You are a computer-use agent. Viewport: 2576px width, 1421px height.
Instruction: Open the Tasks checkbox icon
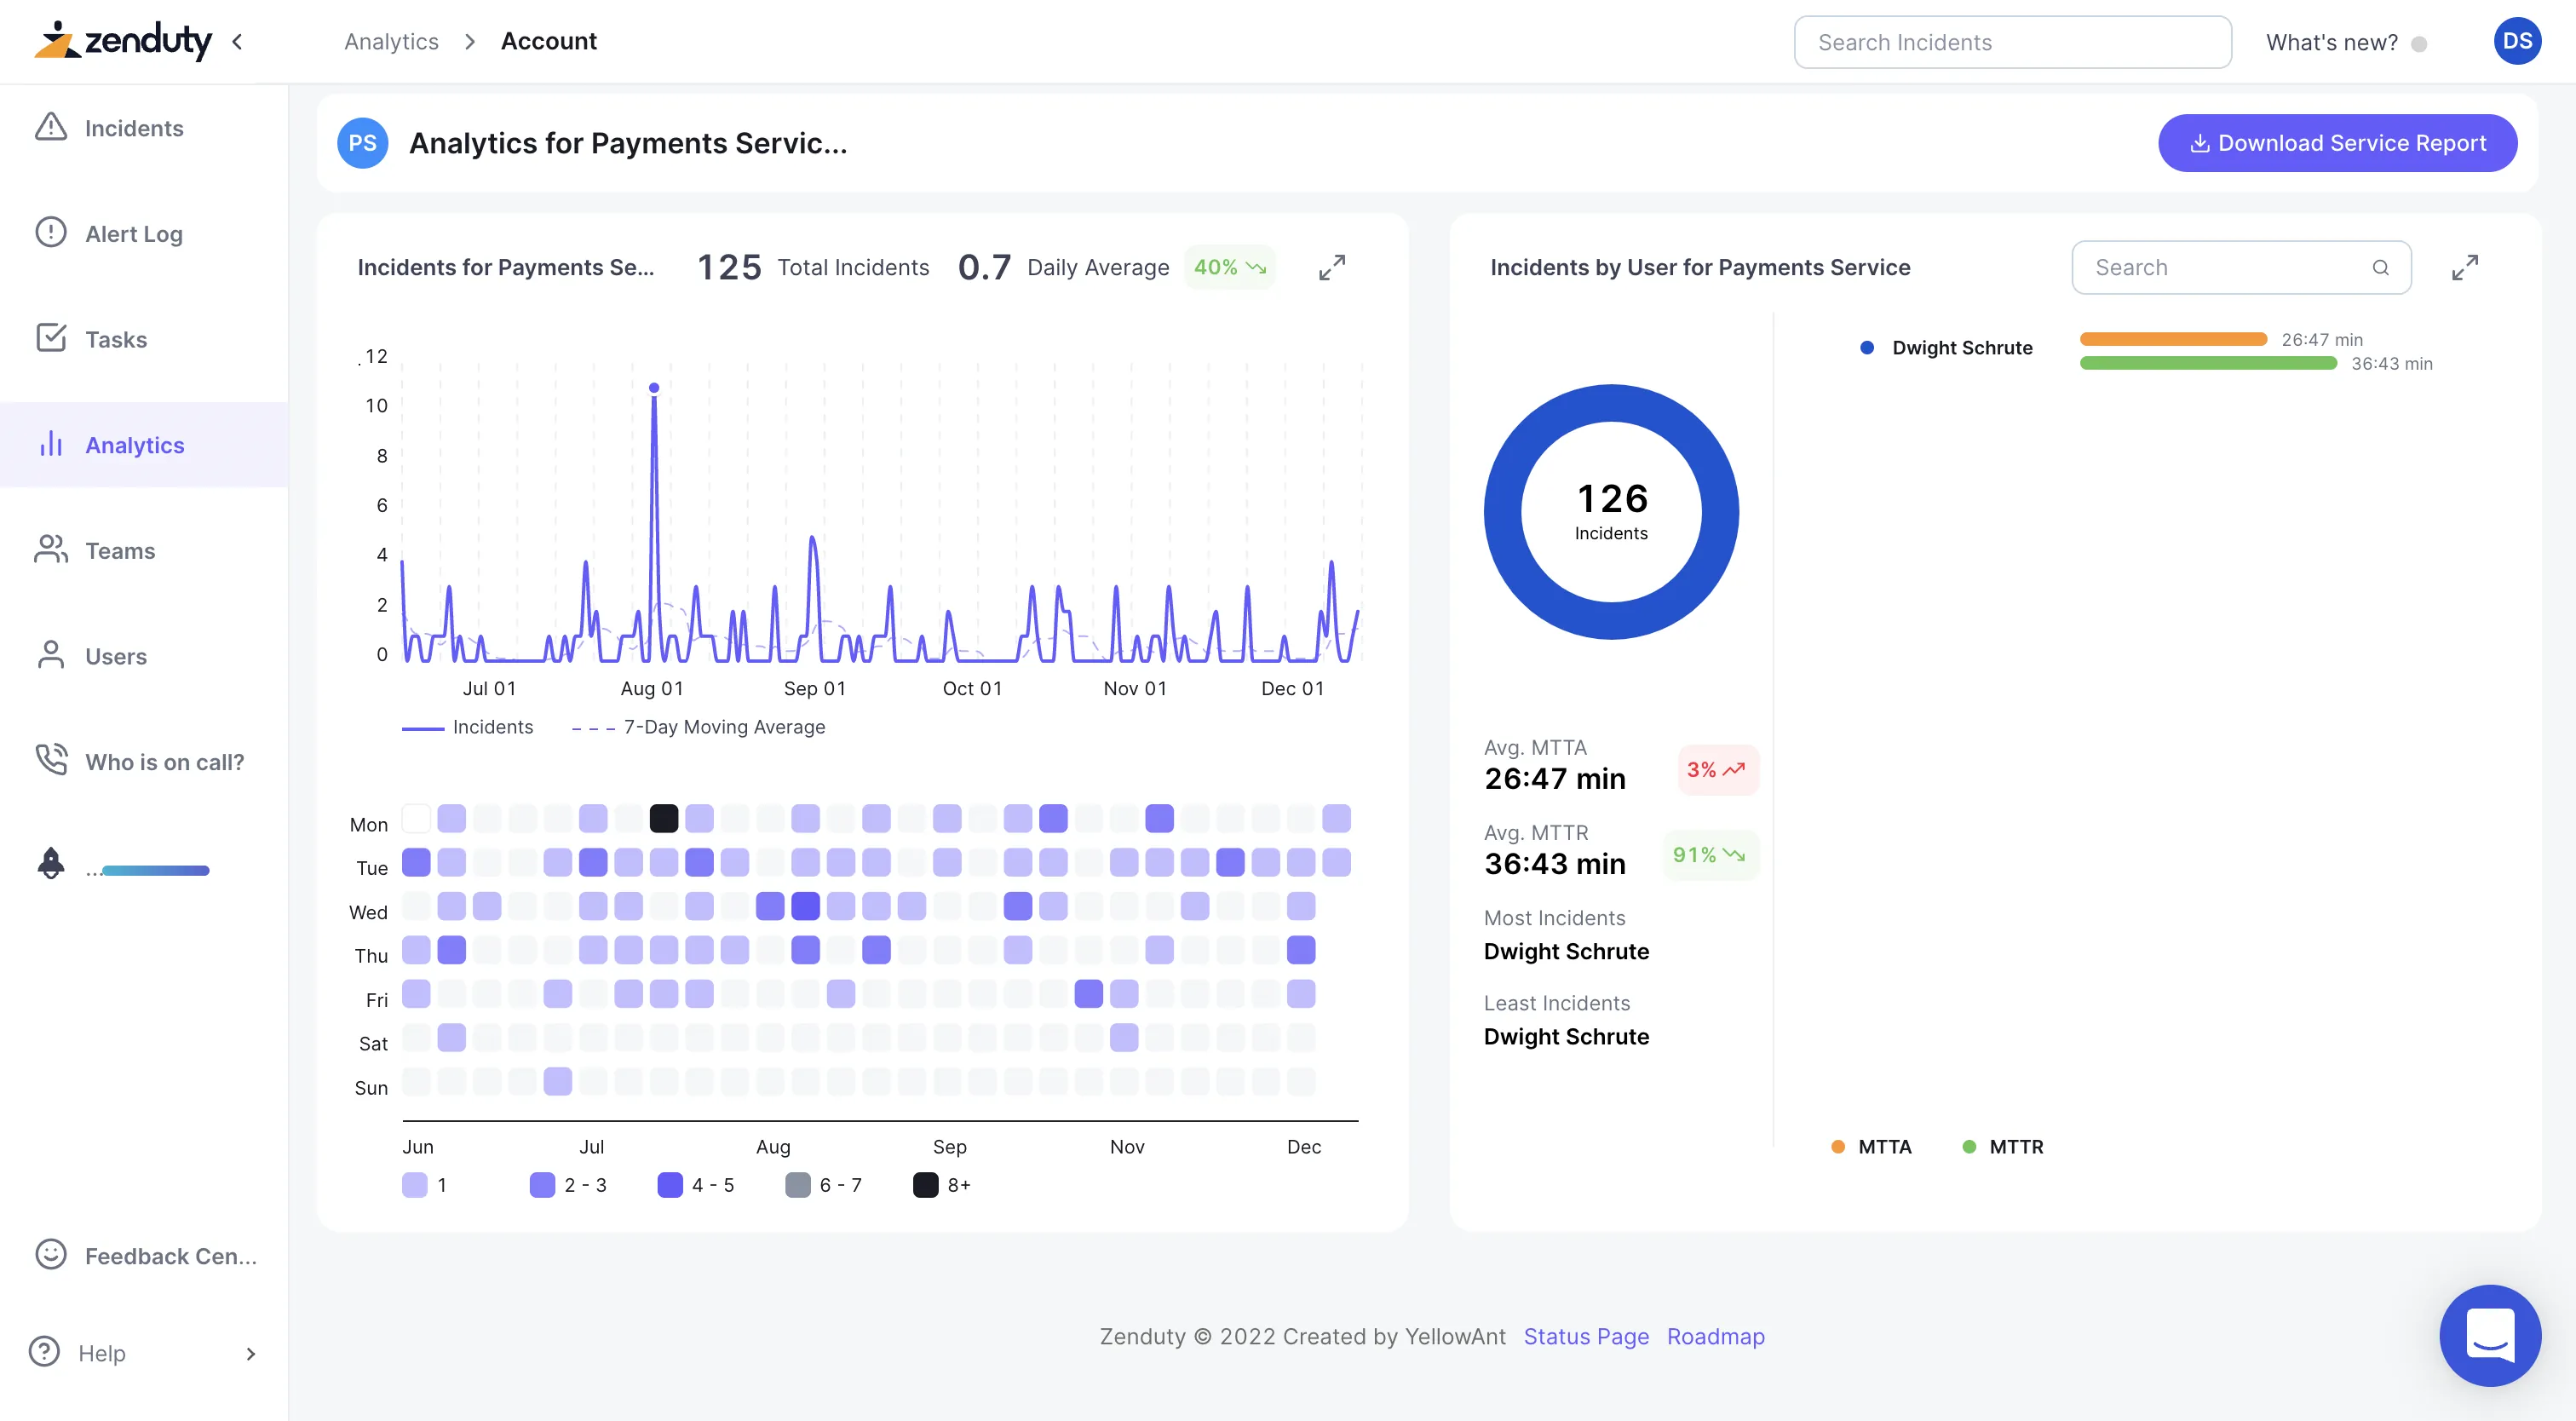[x=51, y=338]
